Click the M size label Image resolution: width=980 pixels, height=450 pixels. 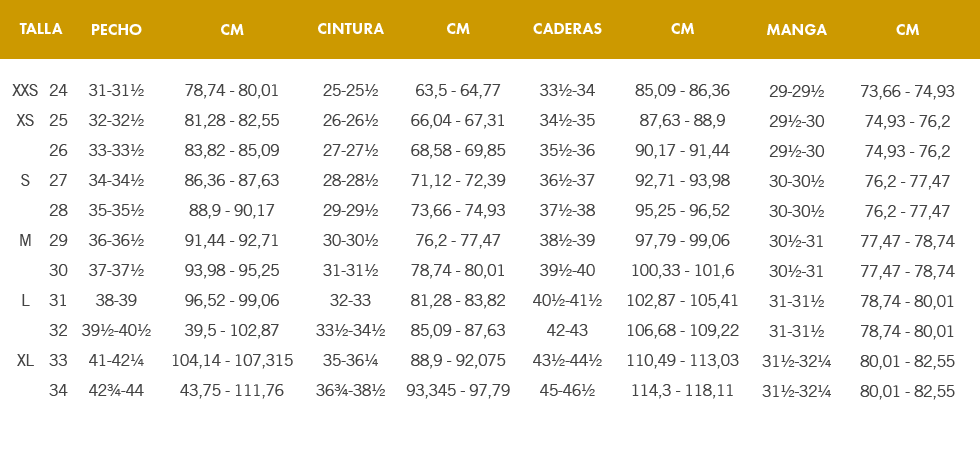click(25, 241)
